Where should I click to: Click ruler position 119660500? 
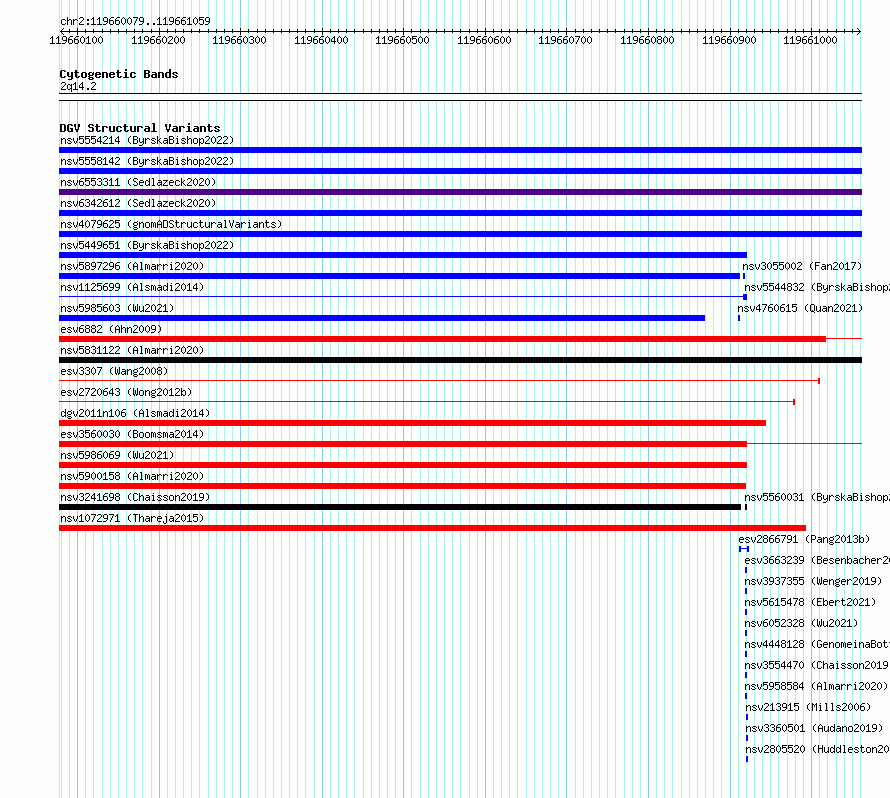pyautogui.click(x=402, y=40)
